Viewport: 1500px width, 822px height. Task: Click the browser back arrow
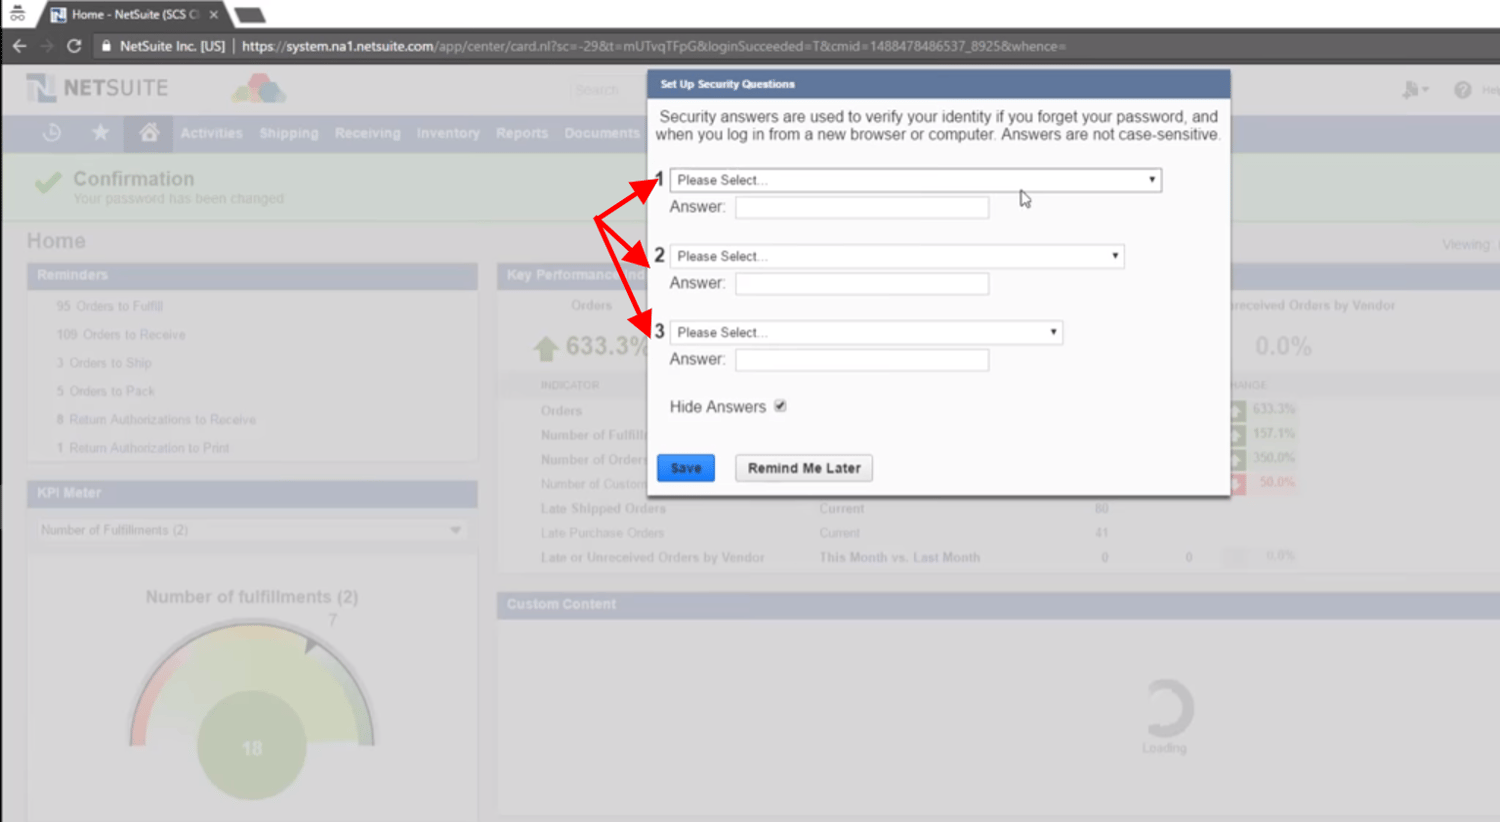[19, 46]
